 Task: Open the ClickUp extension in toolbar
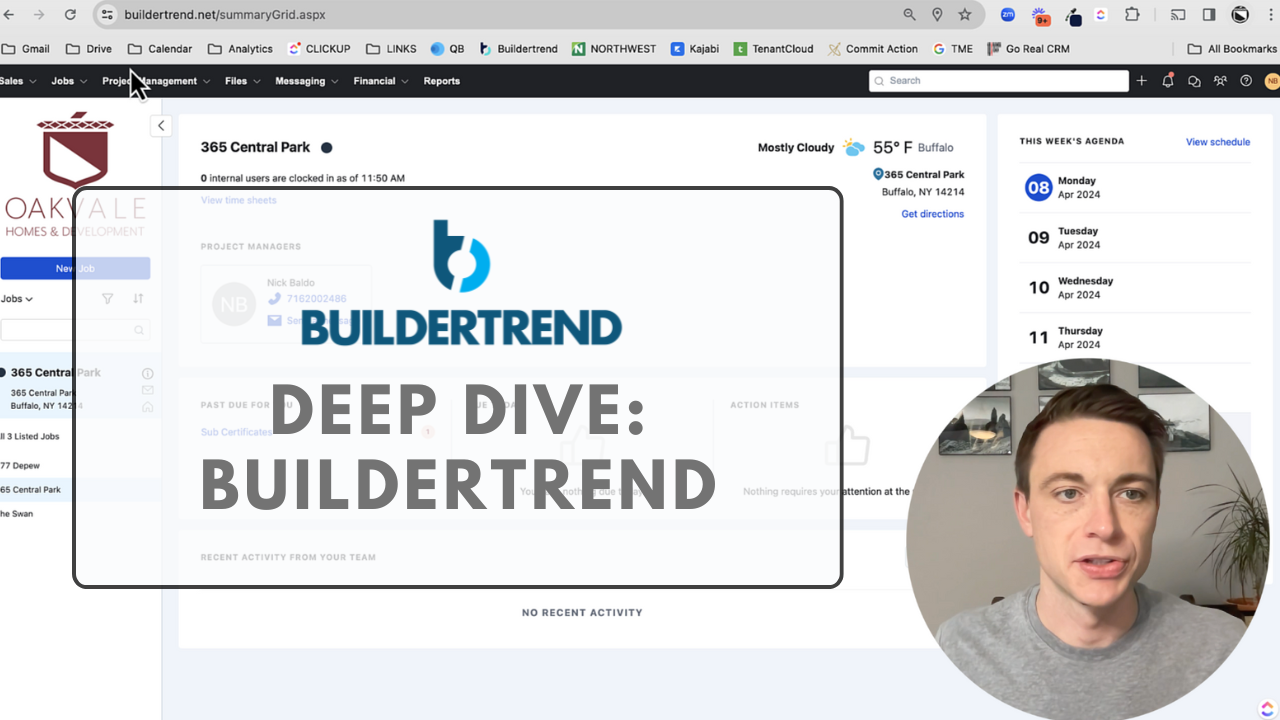click(x=1101, y=15)
